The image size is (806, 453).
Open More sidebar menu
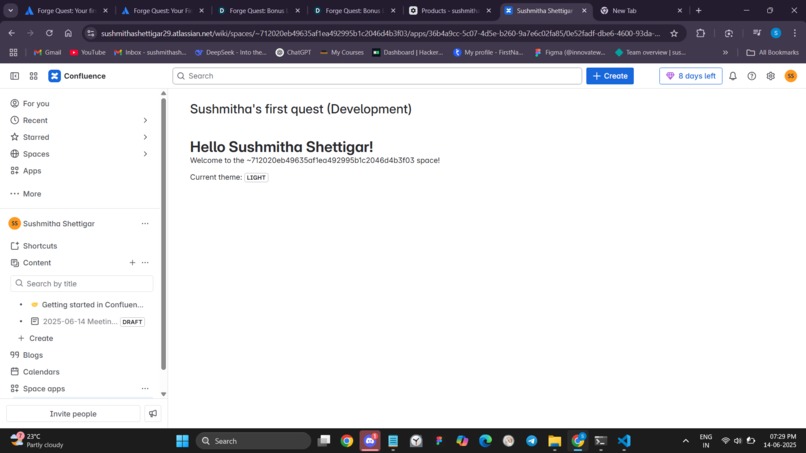pos(26,194)
